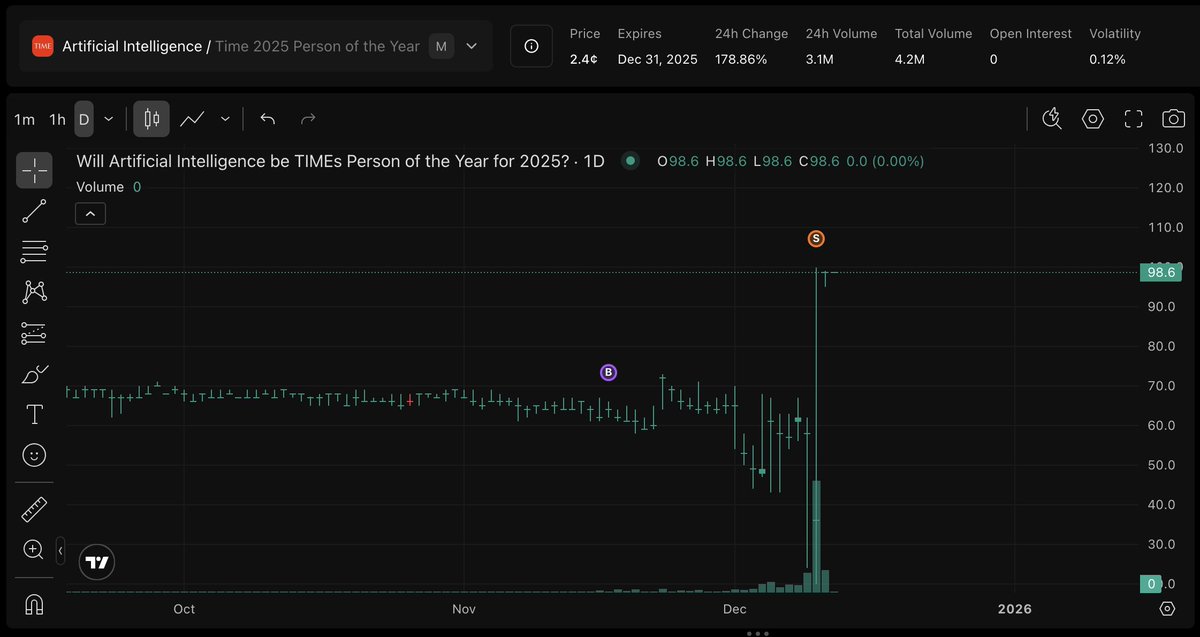Select the D daily timeframe
Screen dimensions: 1200x637
click(x=84, y=119)
